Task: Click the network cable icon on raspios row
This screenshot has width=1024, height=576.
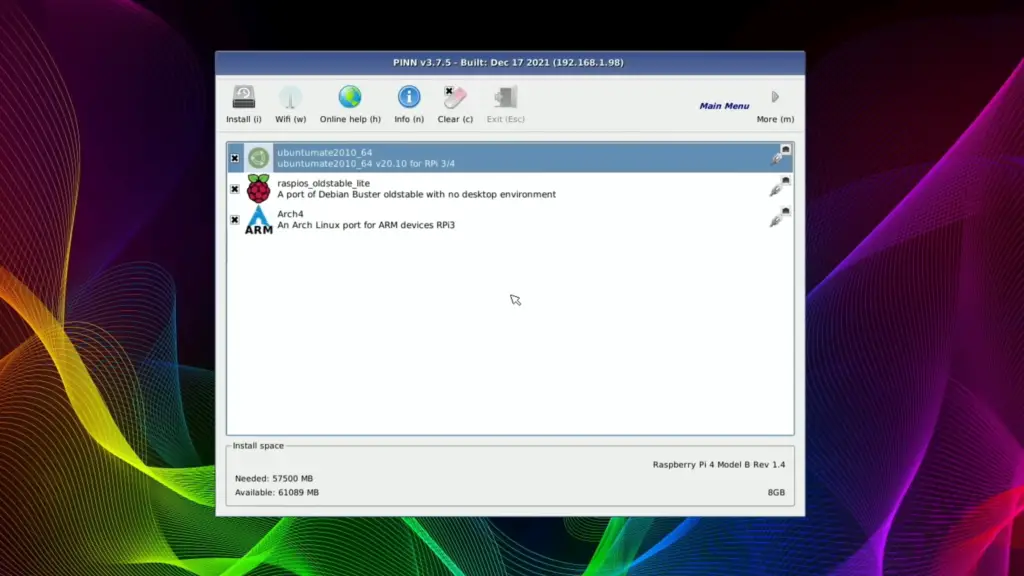Action: point(780,187)
